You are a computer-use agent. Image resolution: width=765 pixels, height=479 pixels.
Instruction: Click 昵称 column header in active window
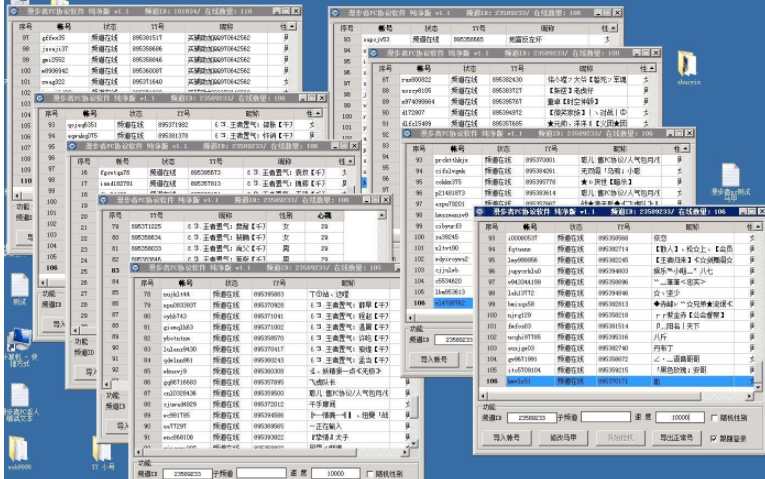(x=693, y=227)
